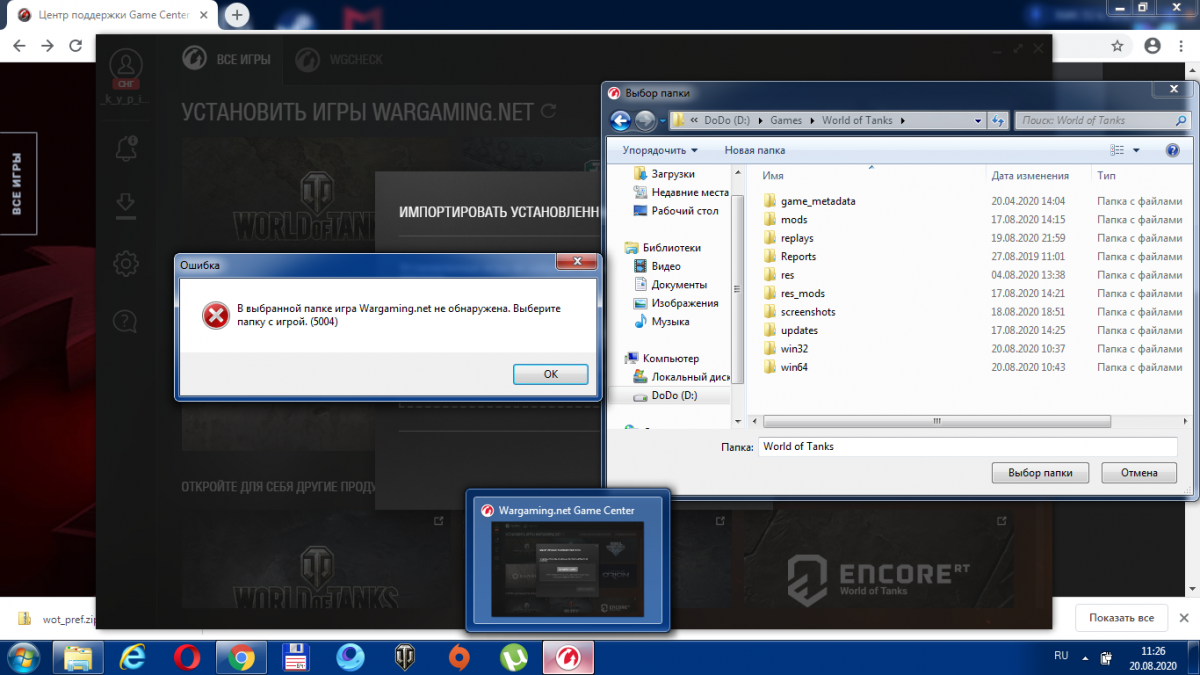Click the Выбор папки confirm button

tap(1040, 473)
